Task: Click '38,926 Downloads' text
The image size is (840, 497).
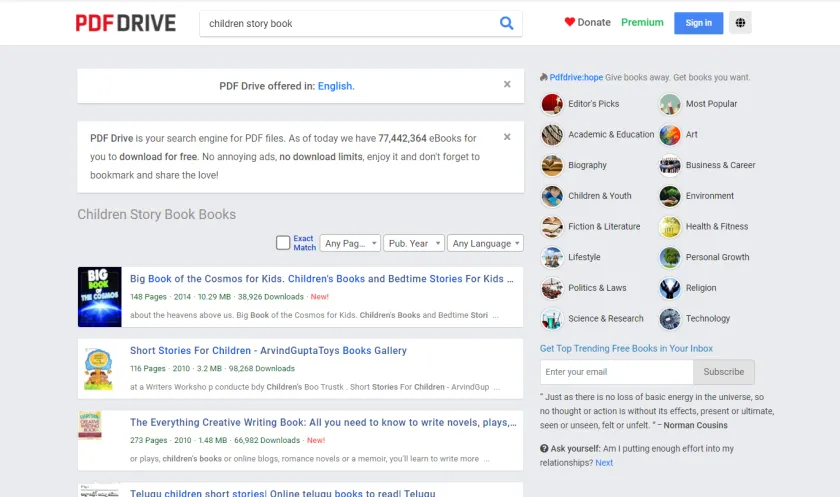Action: pyautogui.click(x=271, y=297)
